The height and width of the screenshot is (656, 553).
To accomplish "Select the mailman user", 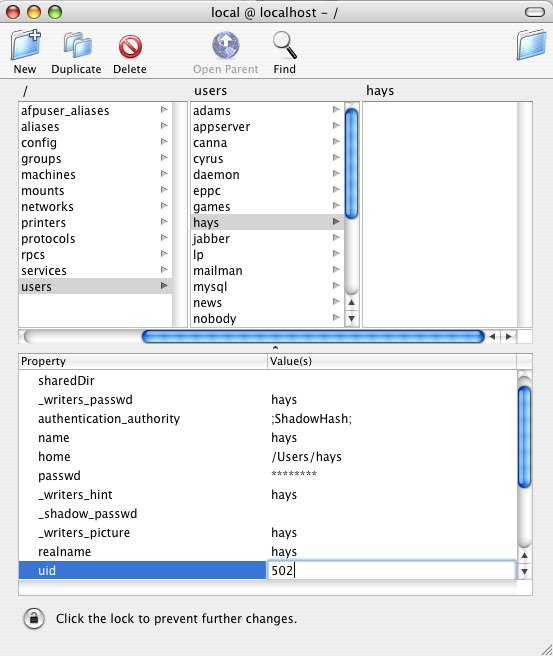I will point(267,271).
